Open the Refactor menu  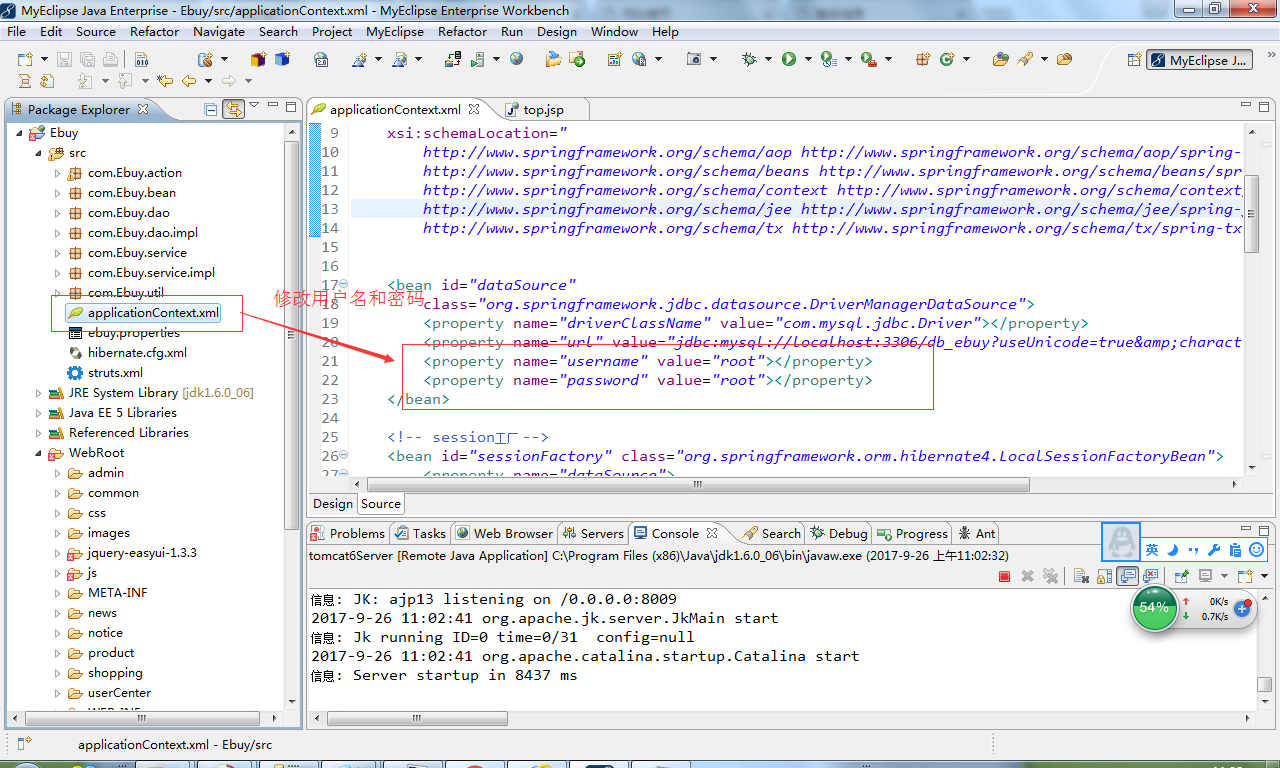tap(154, 32)
